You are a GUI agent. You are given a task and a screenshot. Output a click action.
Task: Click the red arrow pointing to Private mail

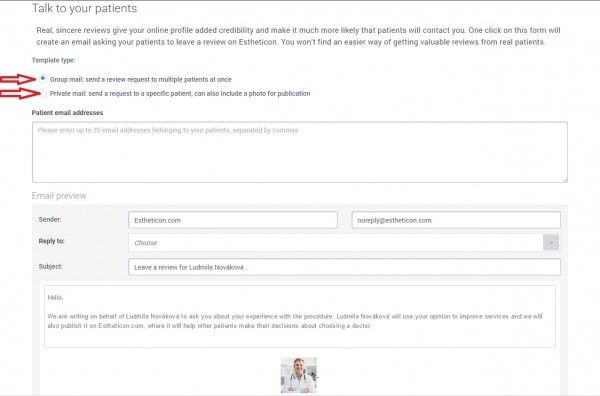click(x=19, y=93)
